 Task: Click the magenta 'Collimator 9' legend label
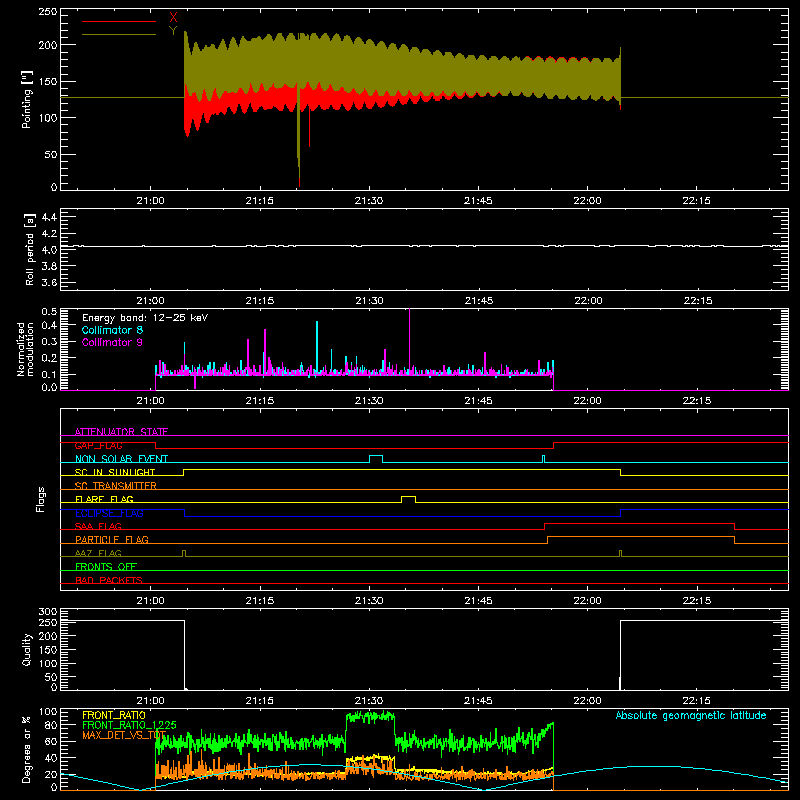click(x=112, y=342)
